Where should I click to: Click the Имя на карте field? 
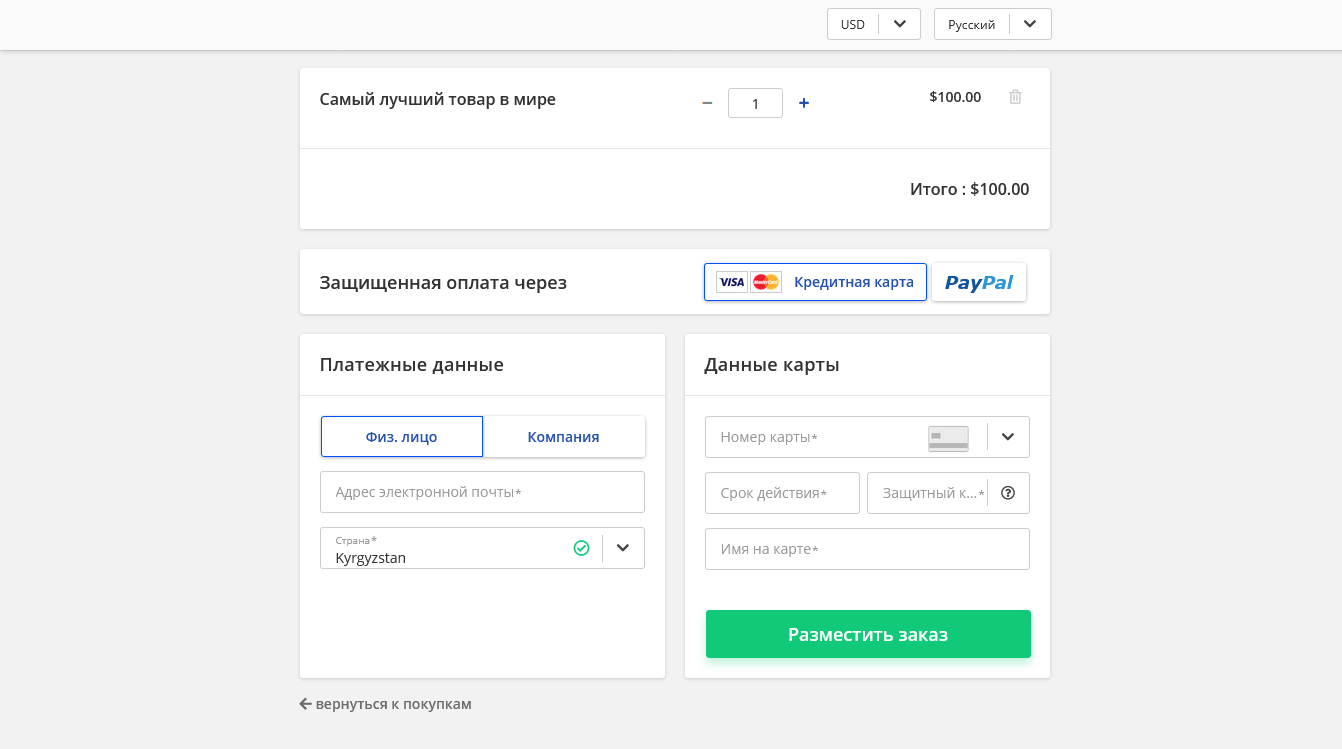tap(867, 549)
